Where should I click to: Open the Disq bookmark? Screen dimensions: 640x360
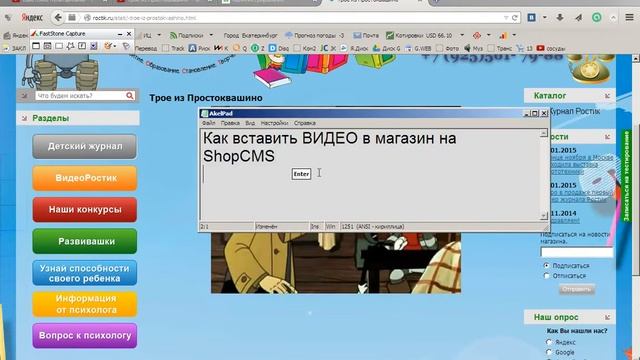click(279, 48)
